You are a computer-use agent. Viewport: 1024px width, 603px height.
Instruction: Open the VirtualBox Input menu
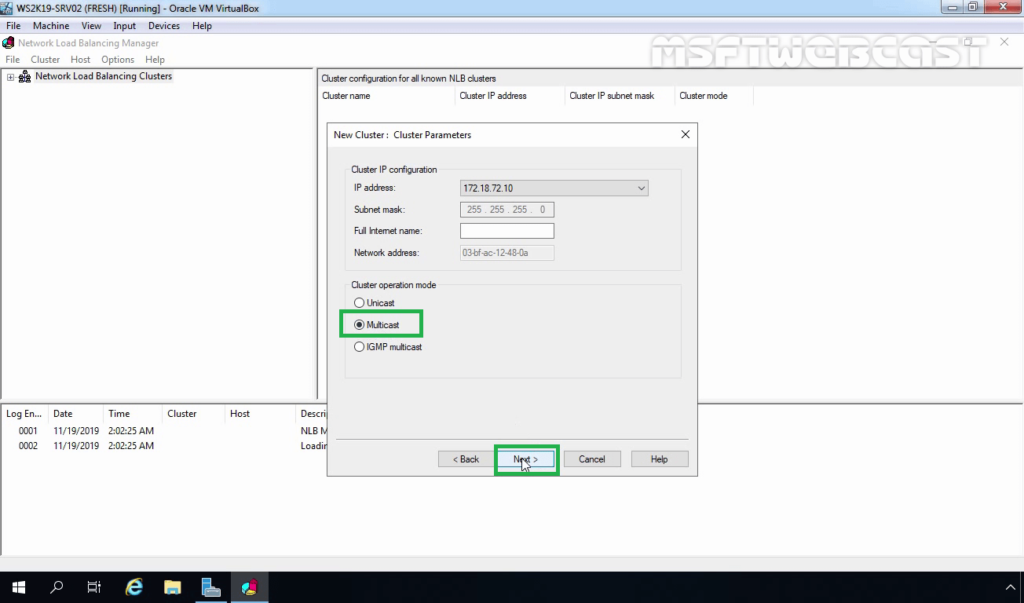point(124,26)
